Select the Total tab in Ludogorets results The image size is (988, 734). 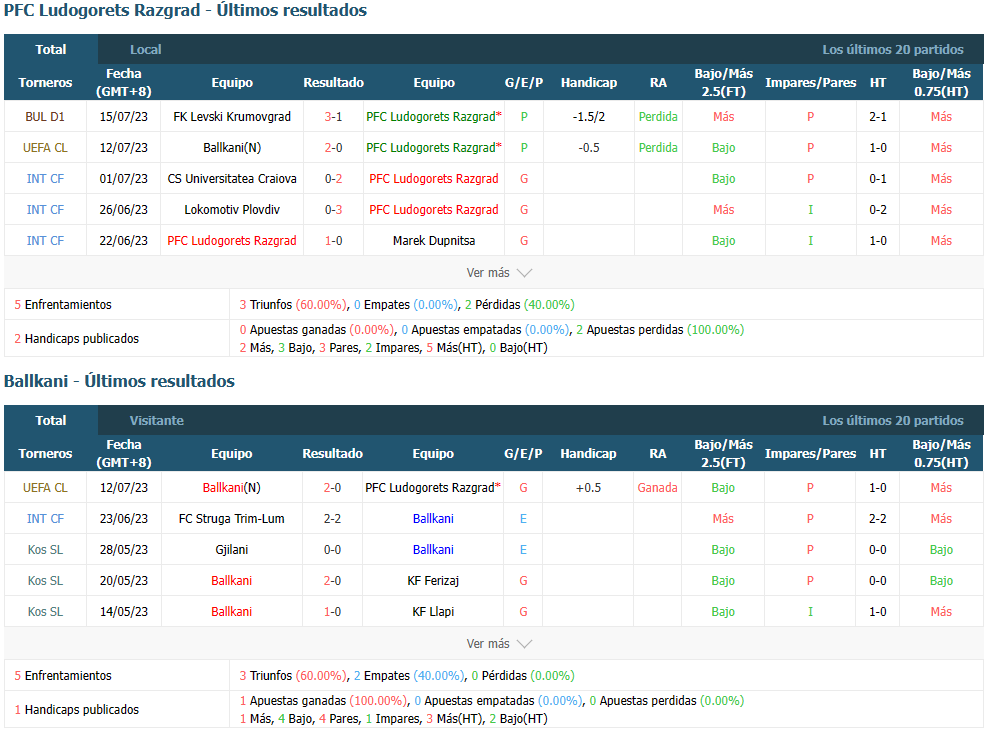point(50,49)
